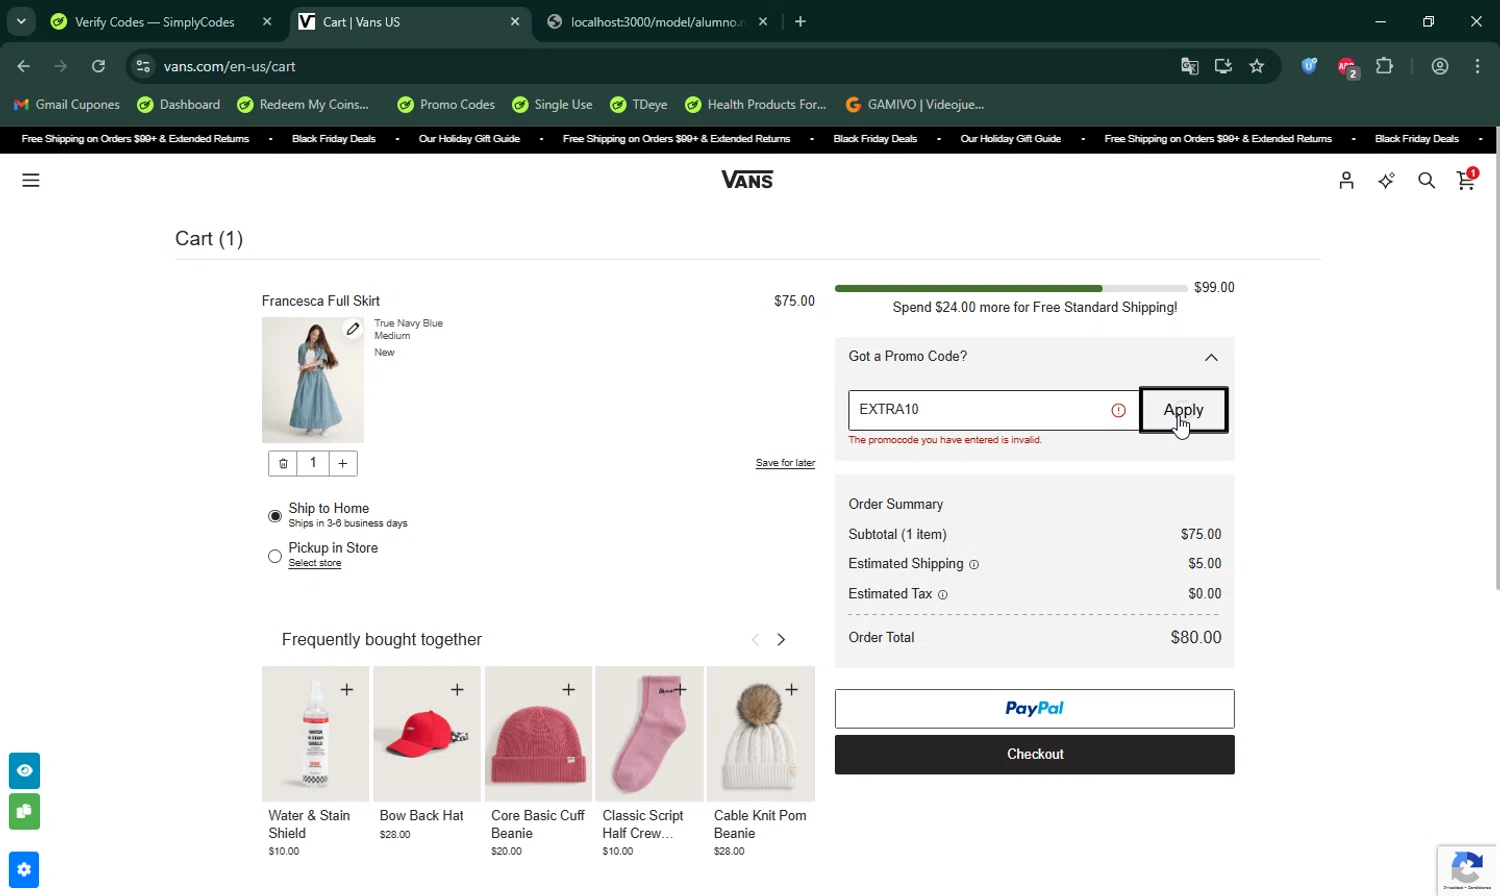Add Water & Stain Shield to cart

[347, 689]
